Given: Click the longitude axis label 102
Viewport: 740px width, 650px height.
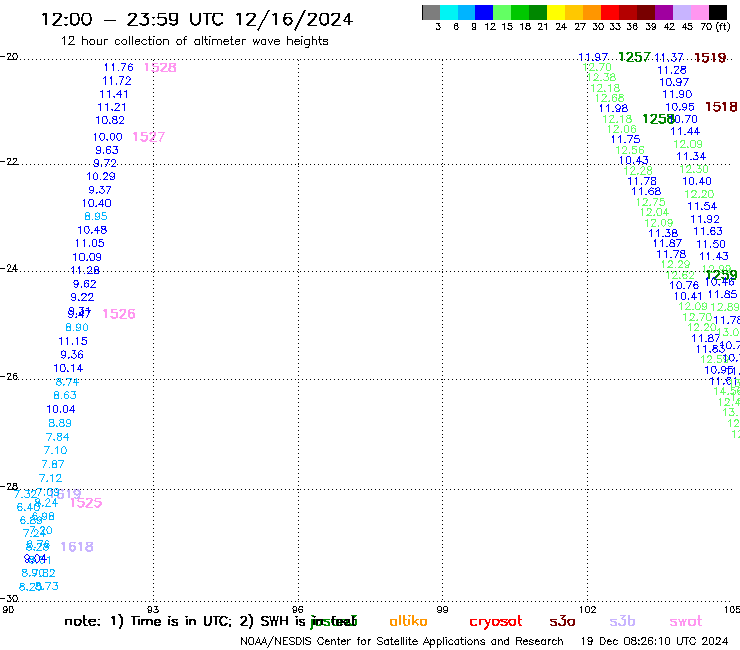Looking at the screenshot, I should (588, 609).
